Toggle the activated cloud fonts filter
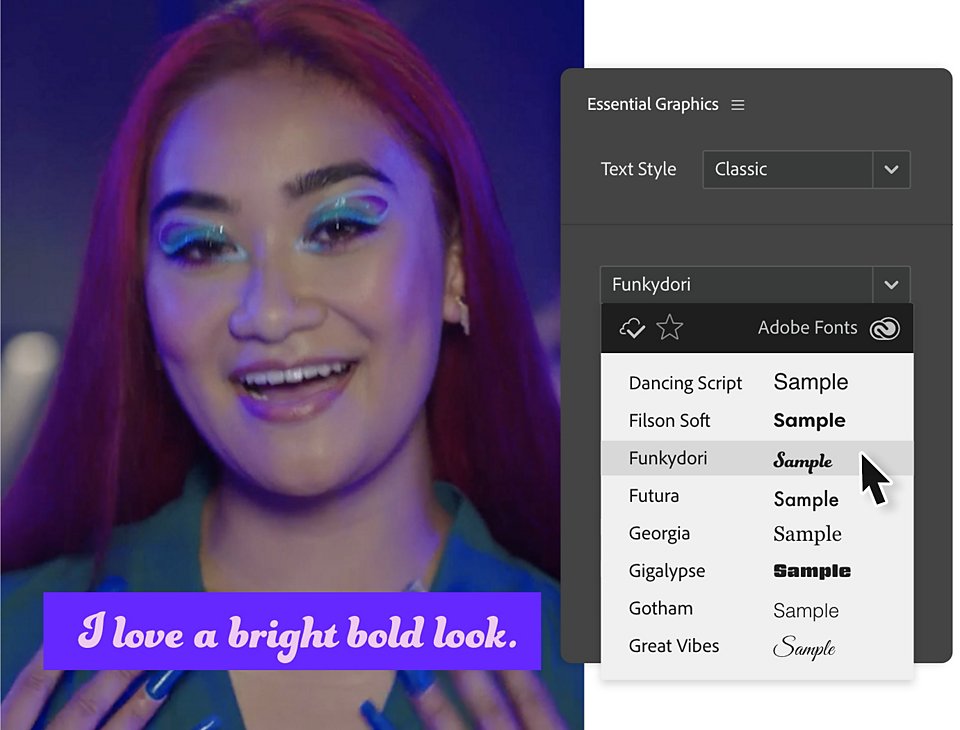Viewport: 960px width, 730px height. pyautogui.click(x=632, y=328)
